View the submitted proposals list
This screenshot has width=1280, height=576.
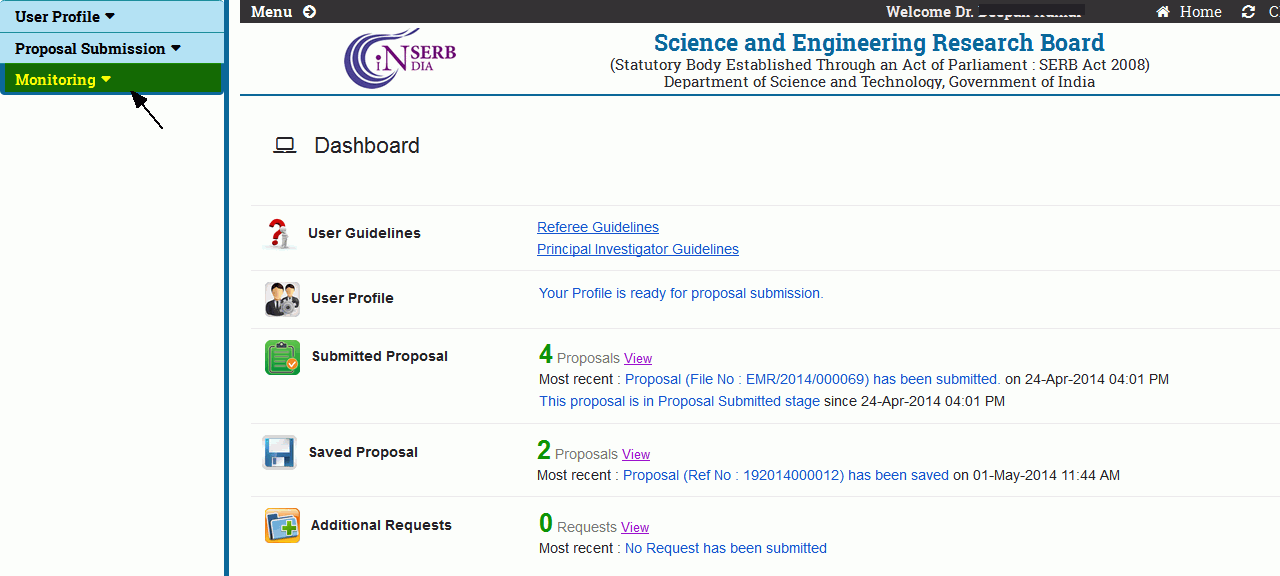coord(638,358)
